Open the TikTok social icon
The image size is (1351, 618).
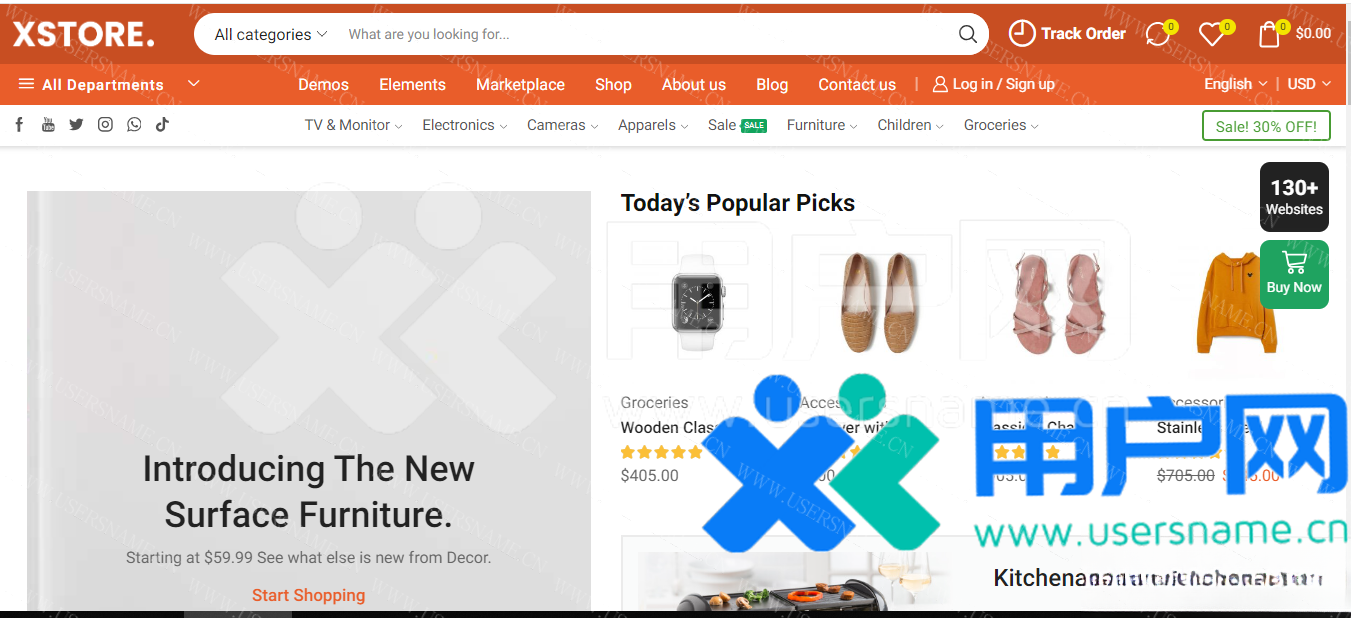(x=162, y=125)
